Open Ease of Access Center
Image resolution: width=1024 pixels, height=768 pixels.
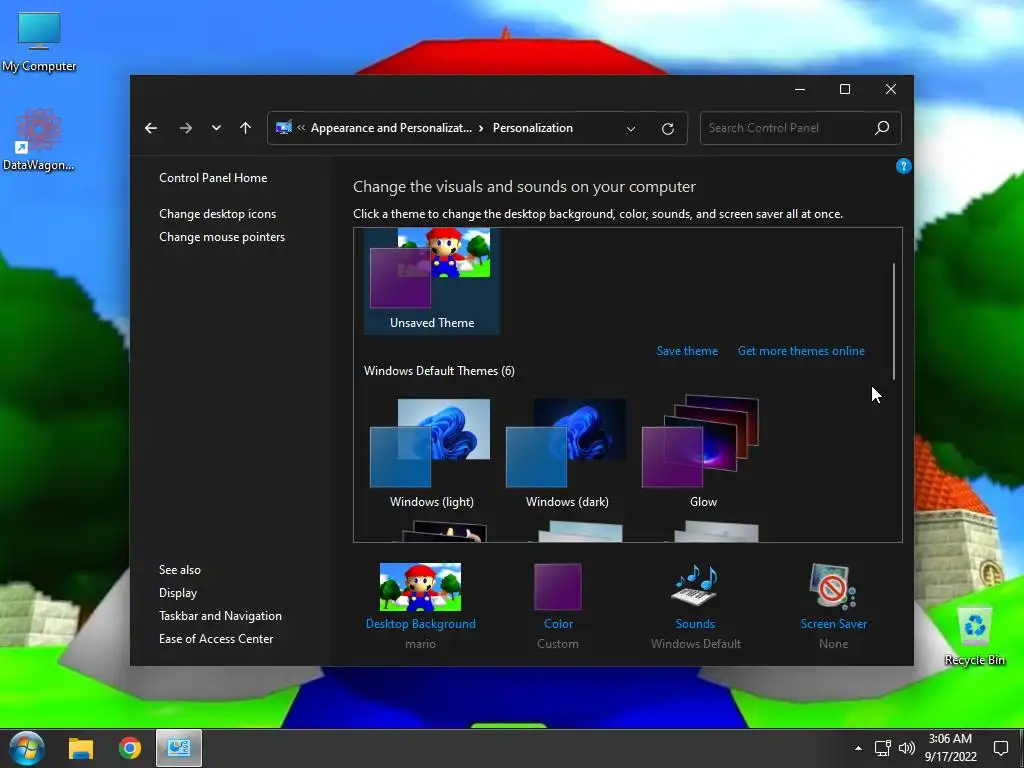click(x=216, y=639)
